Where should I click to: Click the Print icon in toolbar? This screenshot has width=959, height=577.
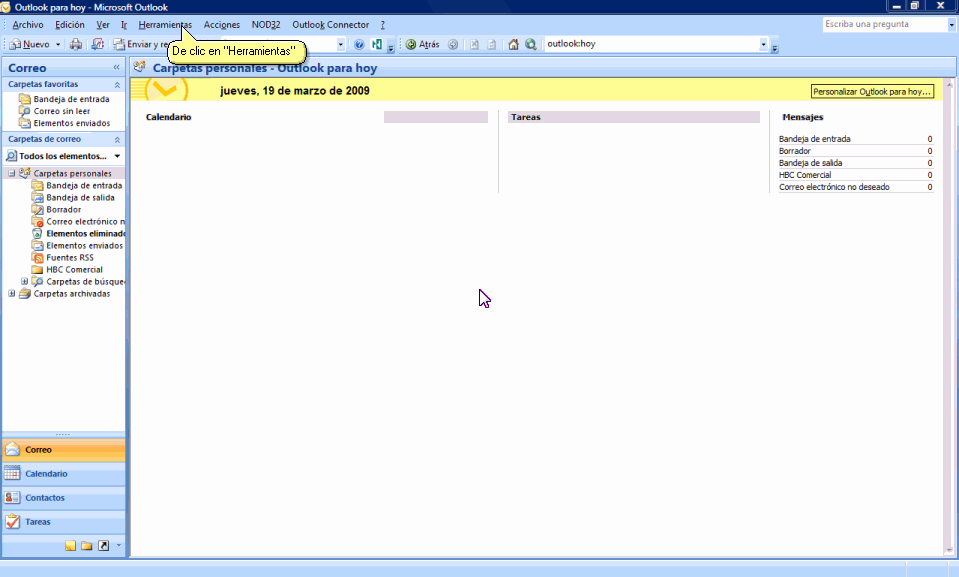(x=76, y=44)
